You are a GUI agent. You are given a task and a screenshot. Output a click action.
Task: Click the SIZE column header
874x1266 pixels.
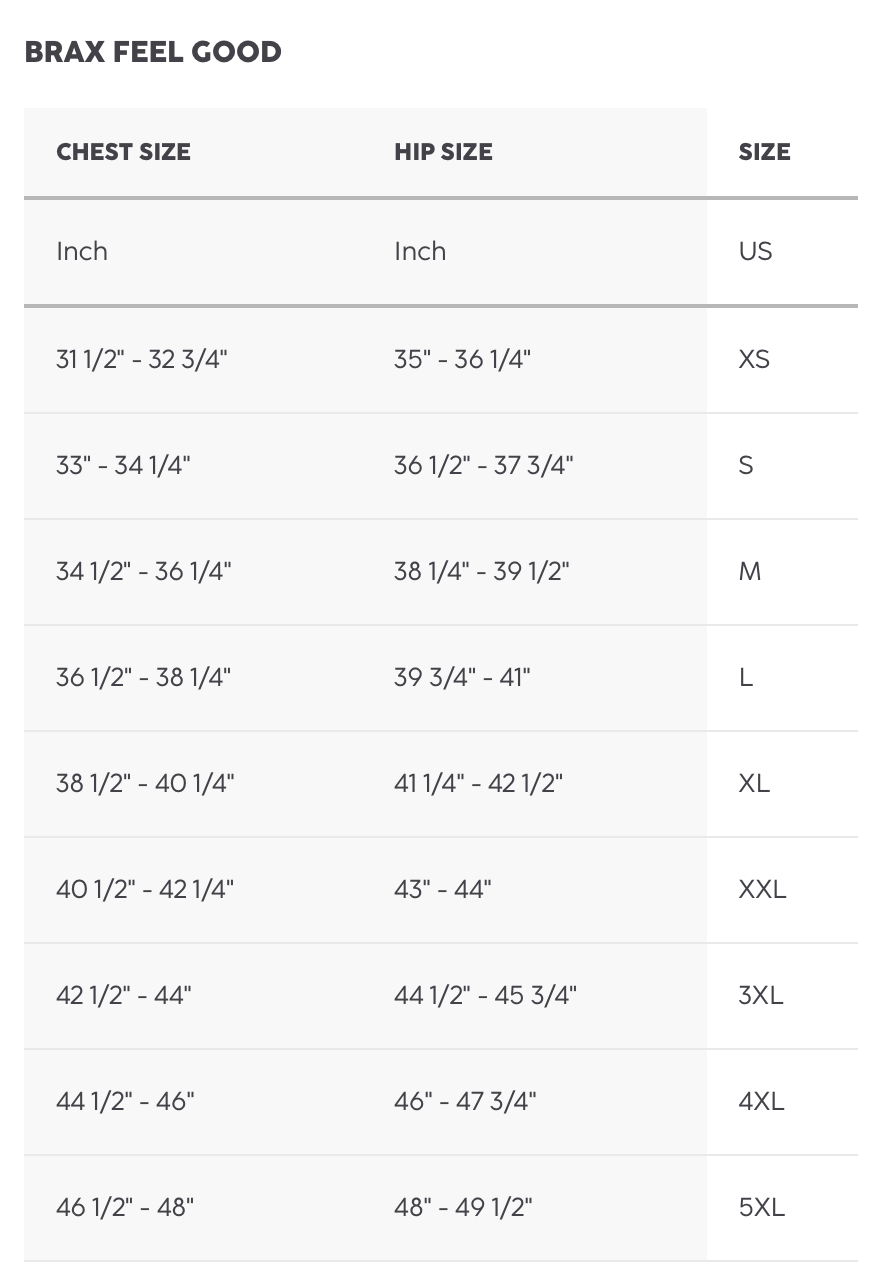[x=764, y=152]
